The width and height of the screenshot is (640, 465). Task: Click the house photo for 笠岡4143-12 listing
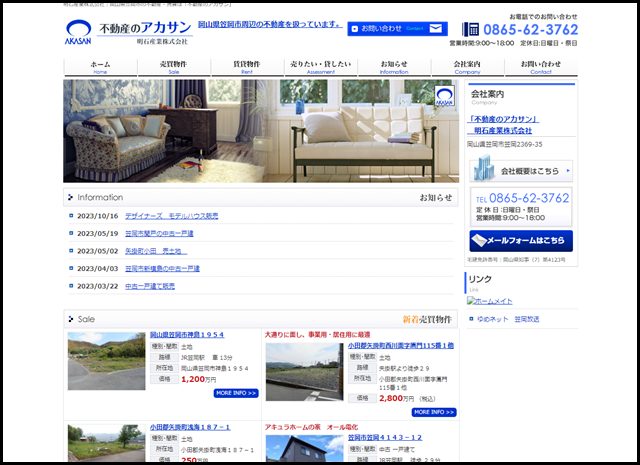pos(304,448)
